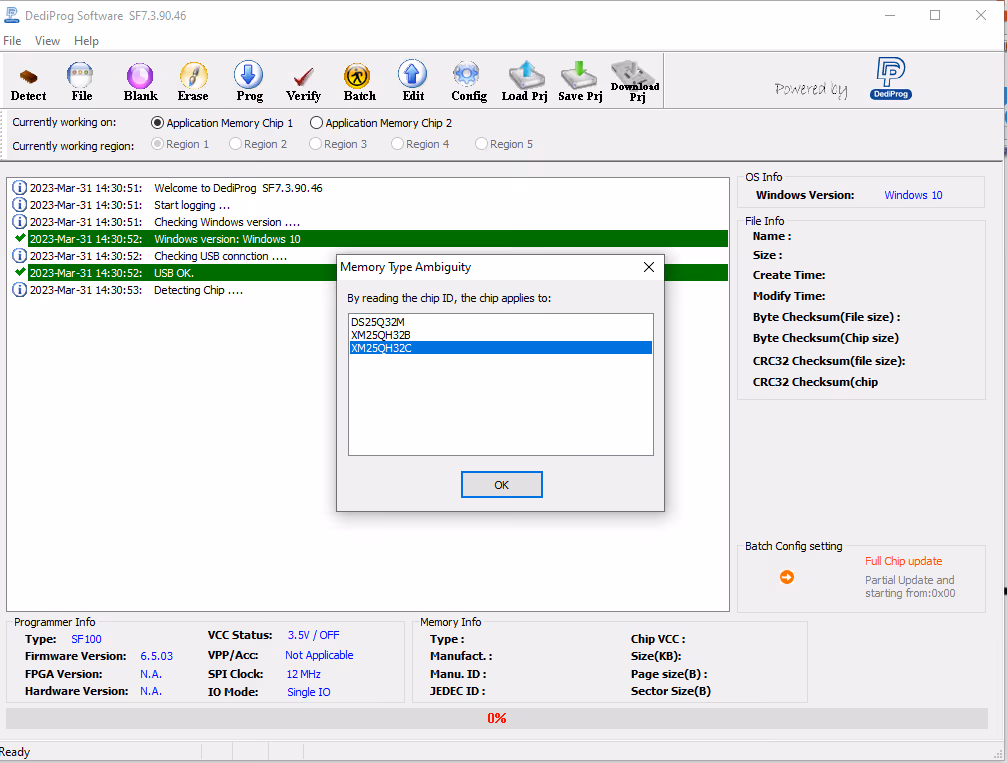Close the Memory Type Ambiguity dialog

[x=649, y=267]
